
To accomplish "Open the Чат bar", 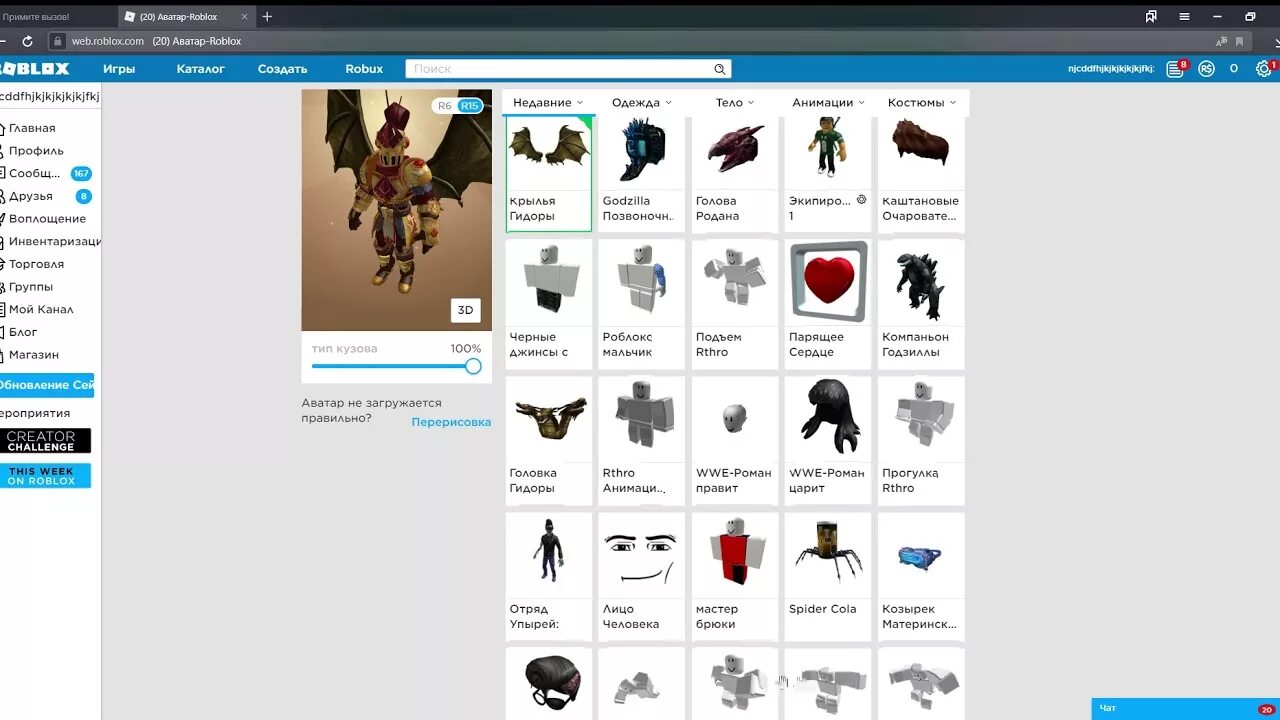I will (x=1185, y=709).
